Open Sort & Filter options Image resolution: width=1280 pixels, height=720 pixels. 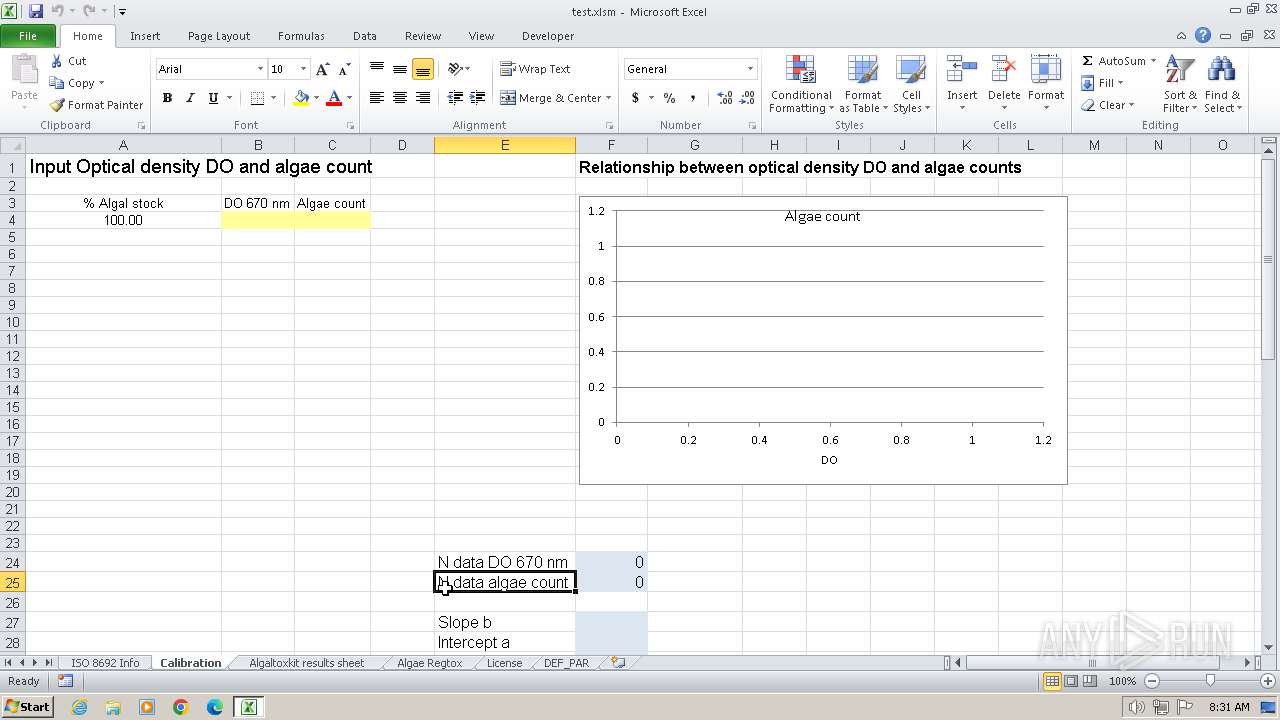(x=1180, y=85)
